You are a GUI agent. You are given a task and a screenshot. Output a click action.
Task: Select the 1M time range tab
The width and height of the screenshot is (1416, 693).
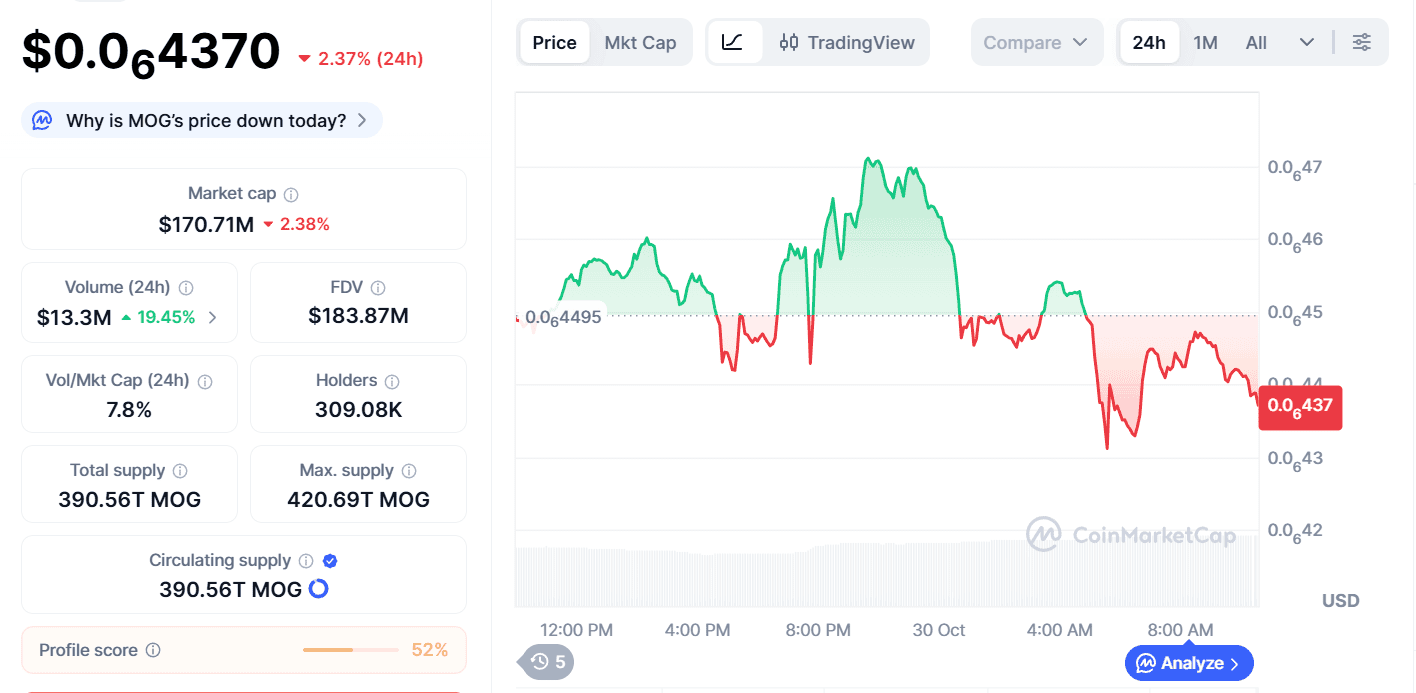(1205, 43)
